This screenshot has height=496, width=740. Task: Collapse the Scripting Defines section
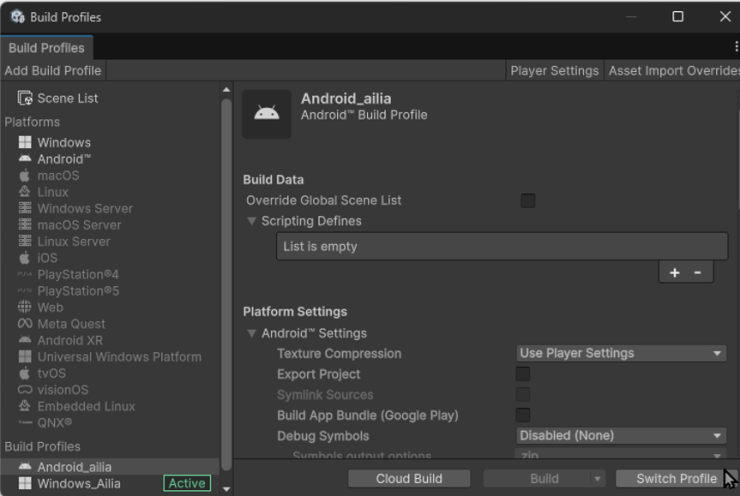(252, 221)
